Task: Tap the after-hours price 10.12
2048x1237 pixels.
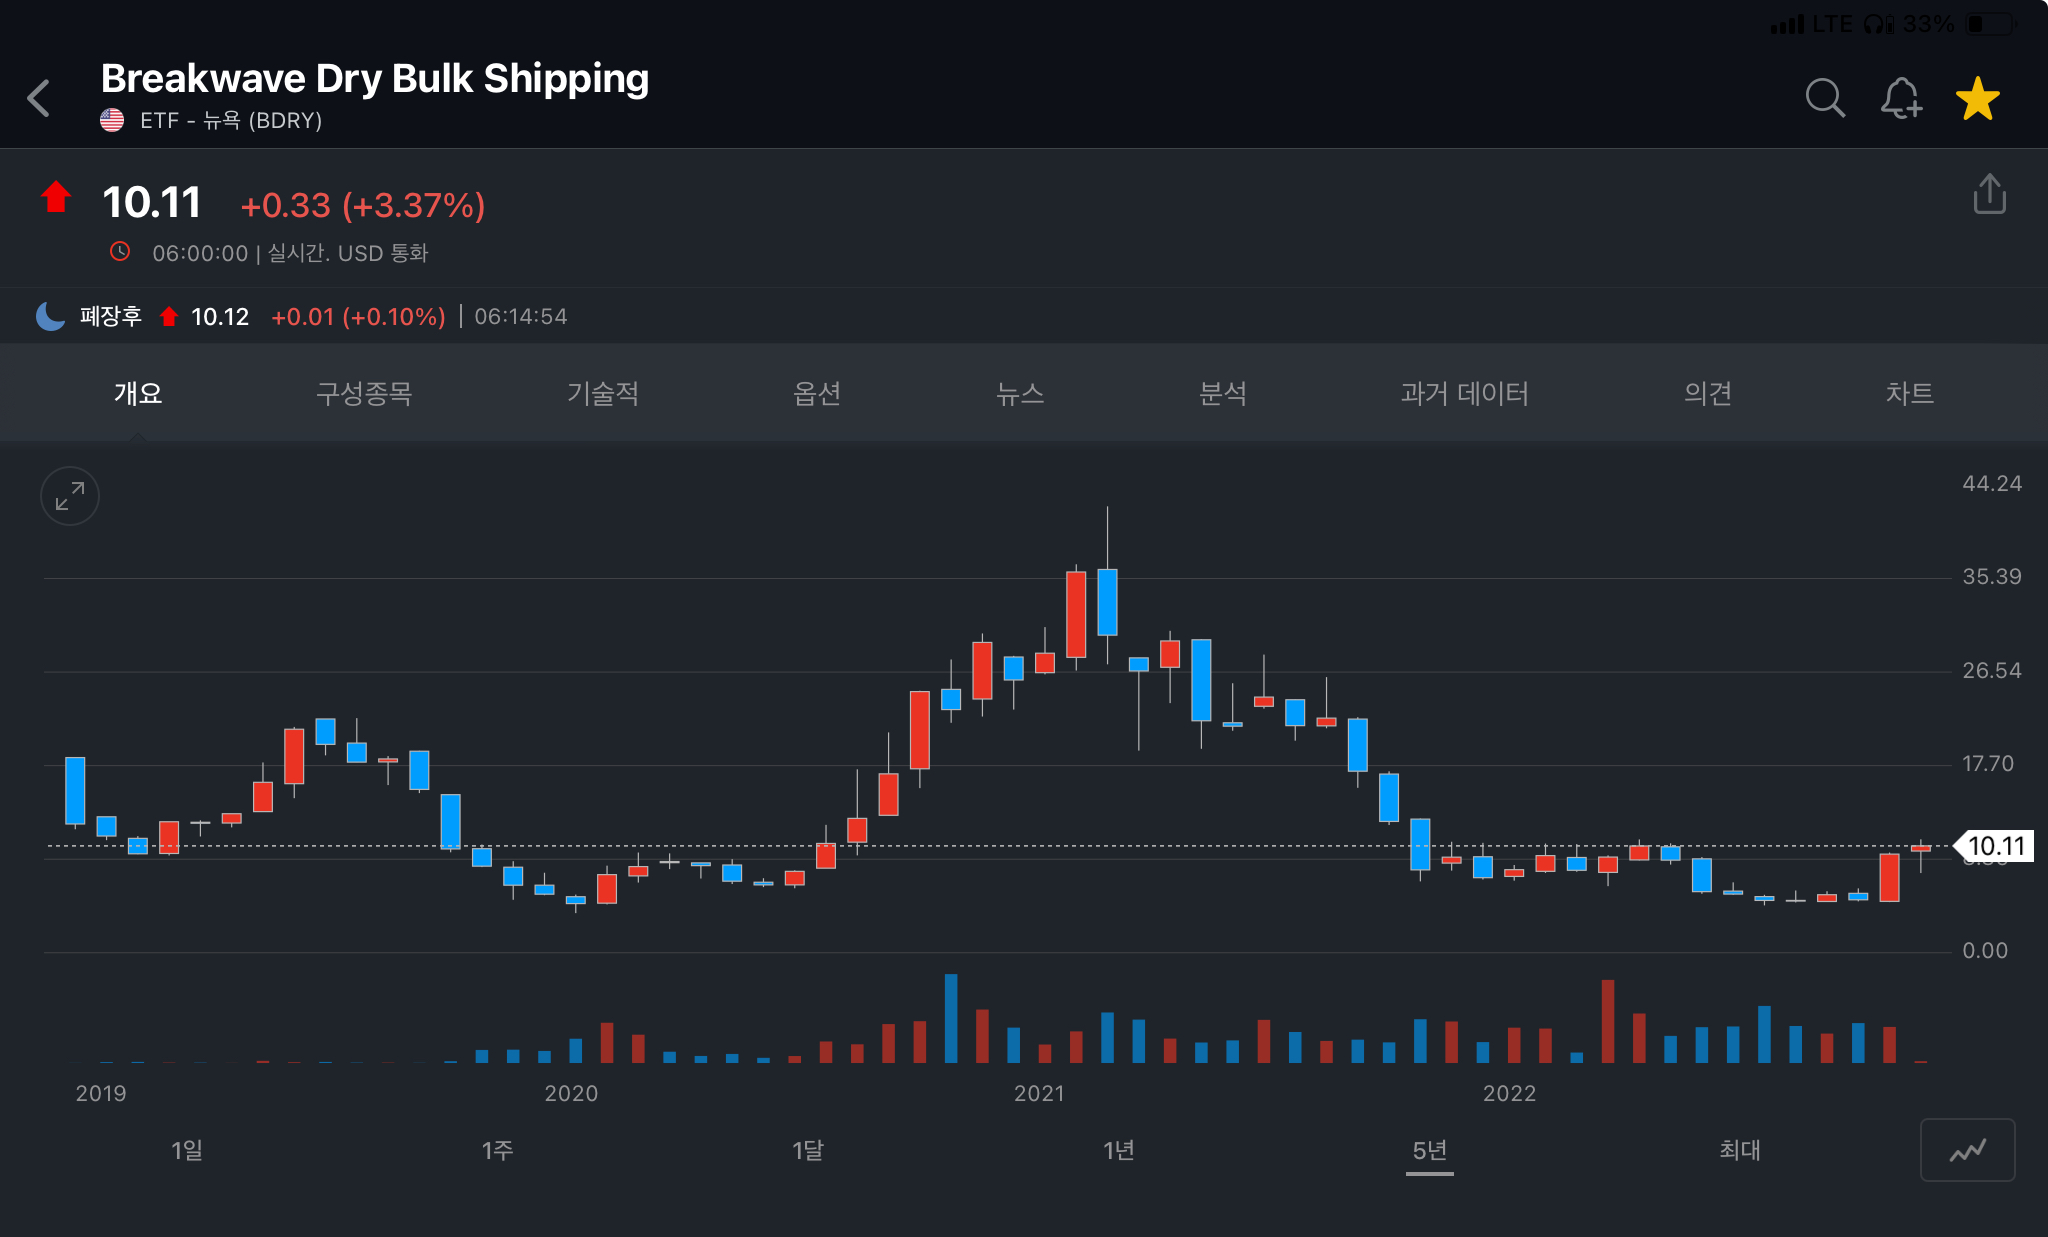Action: [220, 316]
